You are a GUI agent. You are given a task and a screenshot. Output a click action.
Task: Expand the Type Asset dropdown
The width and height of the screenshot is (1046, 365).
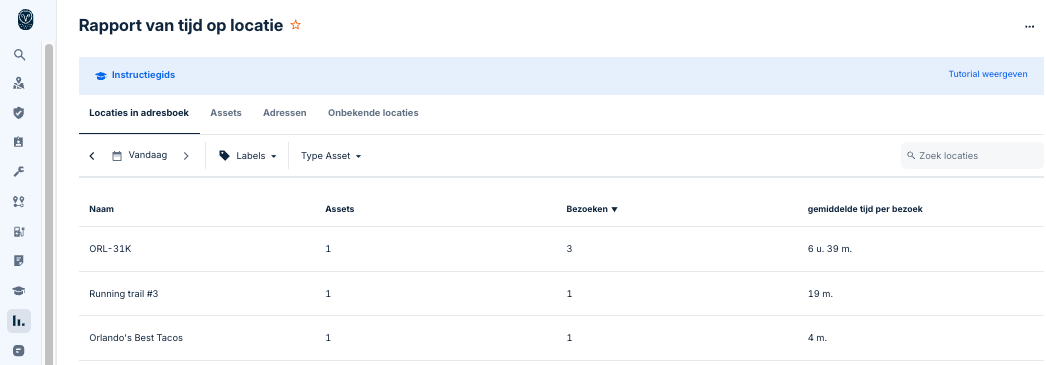tap(331, 155)
